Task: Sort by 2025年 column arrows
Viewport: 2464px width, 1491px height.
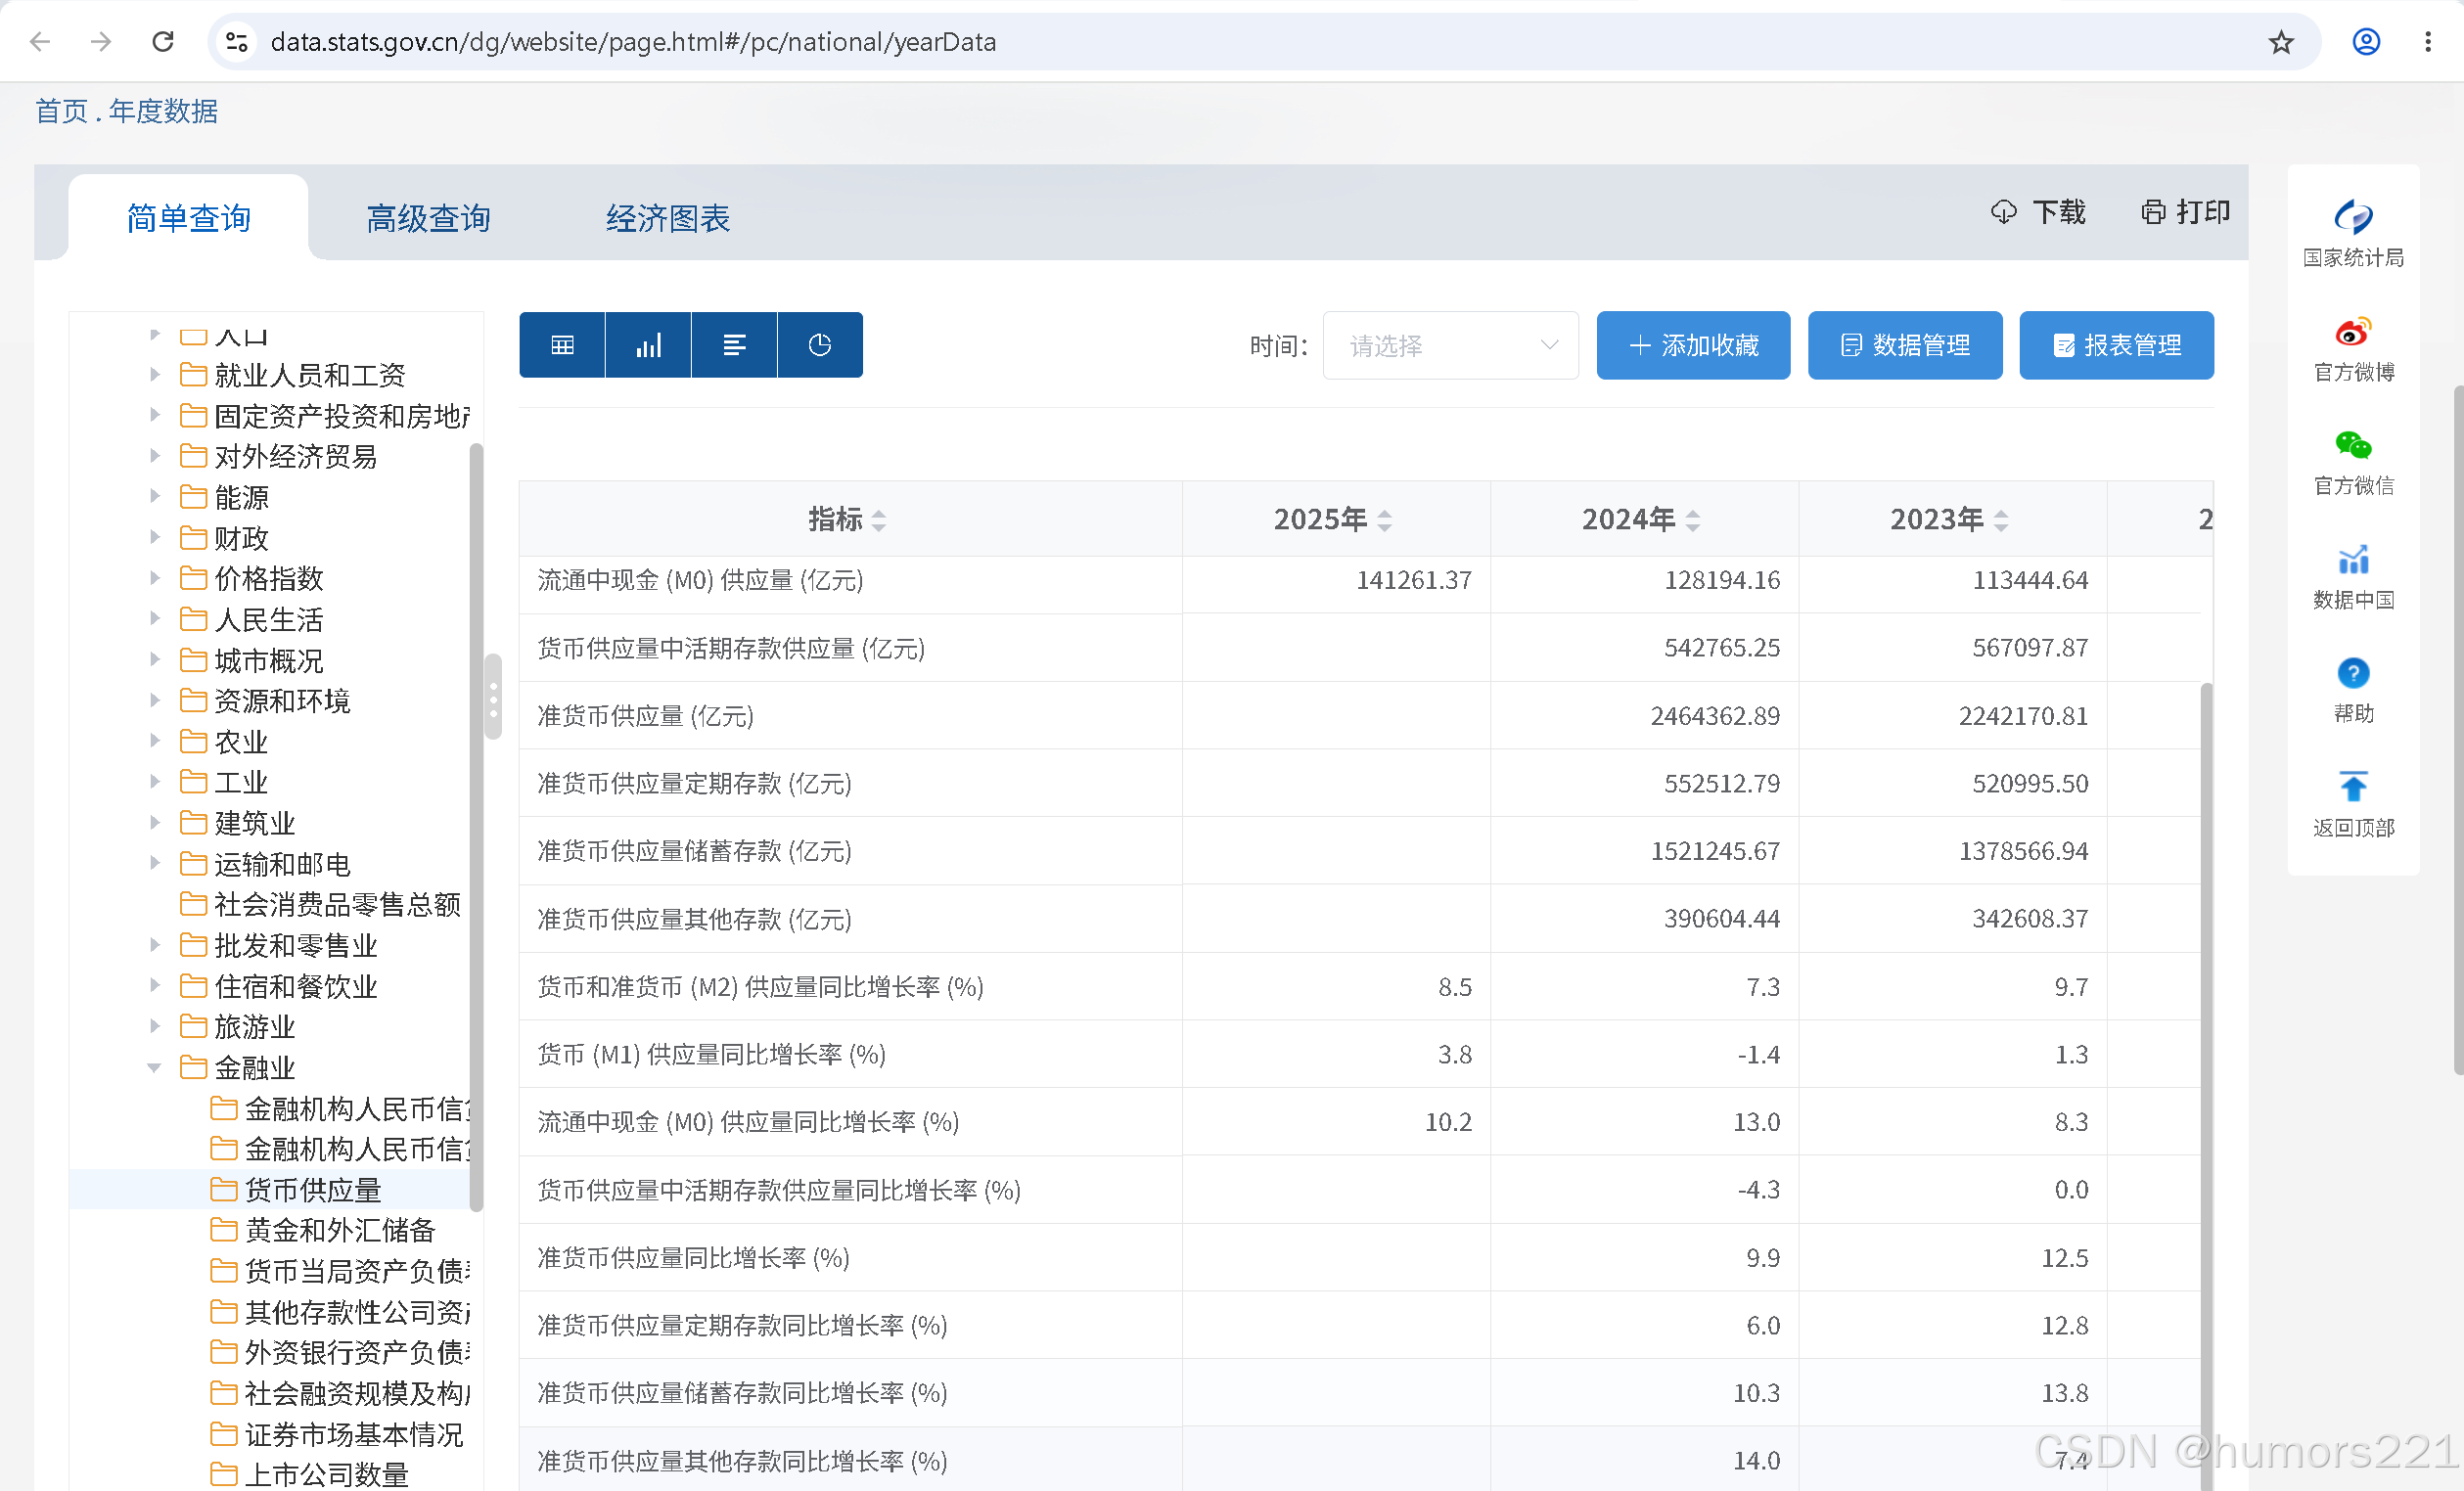Action: [1385, 520]
